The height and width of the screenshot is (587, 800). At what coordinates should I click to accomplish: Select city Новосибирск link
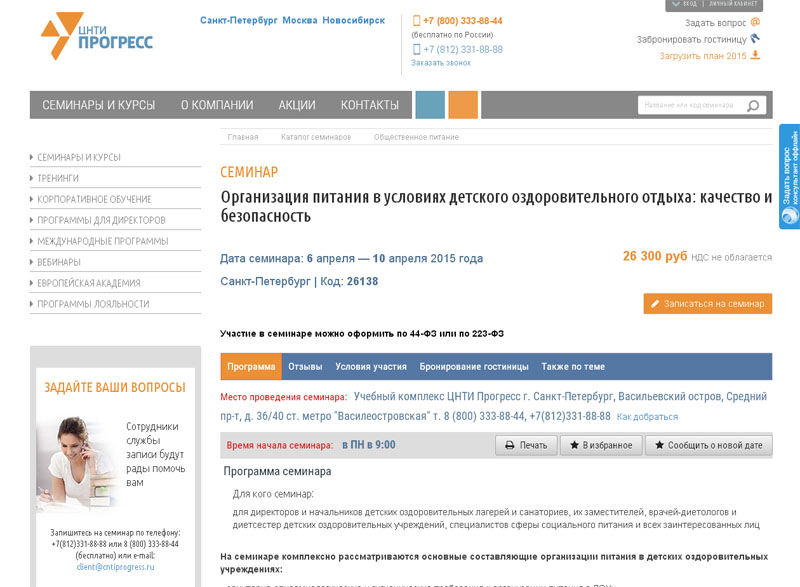354,20
